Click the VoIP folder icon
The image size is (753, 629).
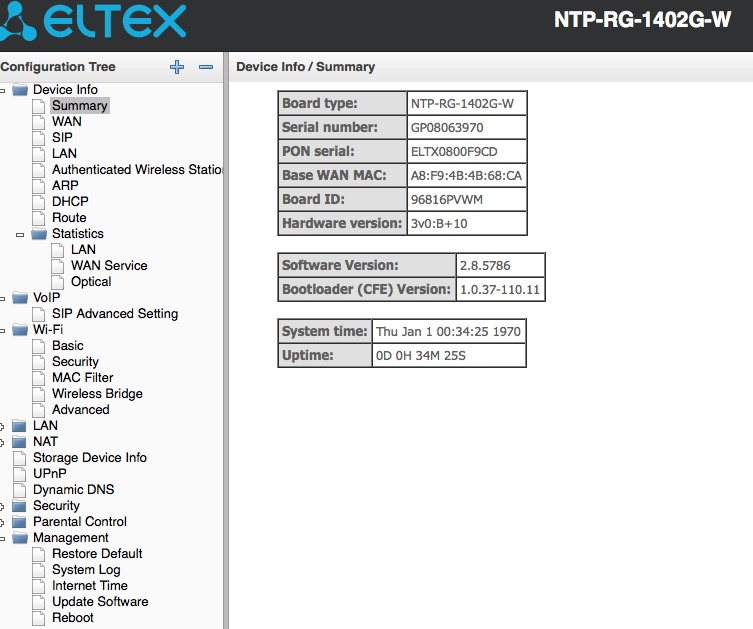tap(20, 298)
